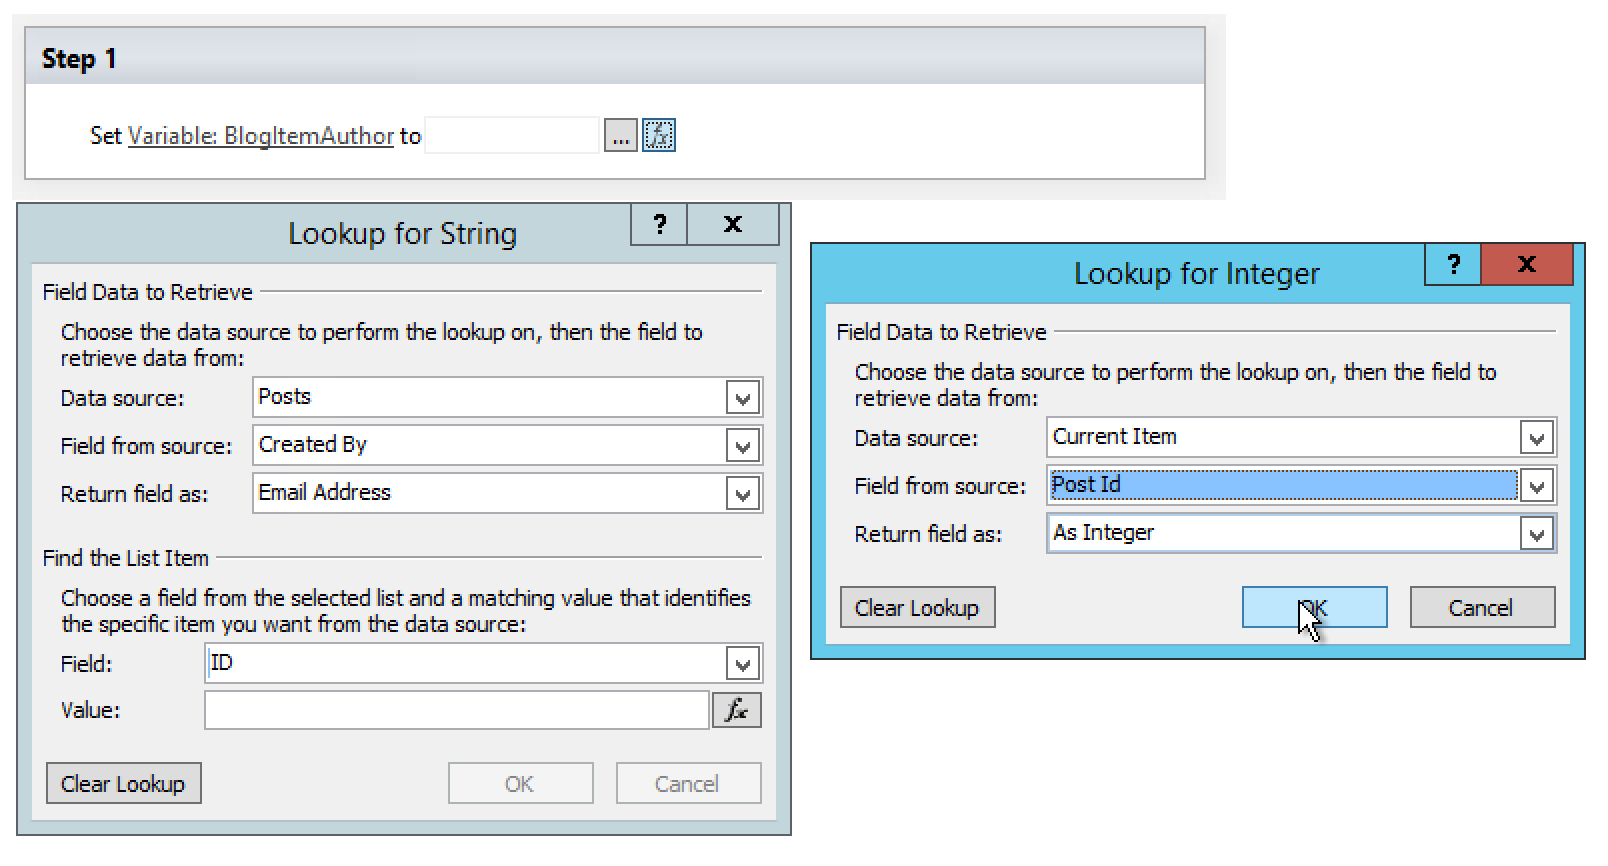
Task: Expand the ID field dropdown
Action: [x=742, y=664]
